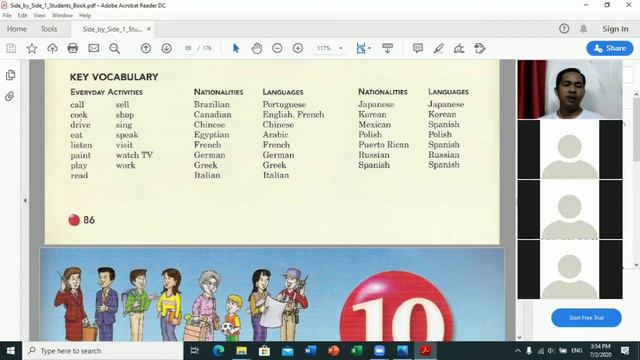
Task: Open Excel from taskbar
Action: click(357, 351)
